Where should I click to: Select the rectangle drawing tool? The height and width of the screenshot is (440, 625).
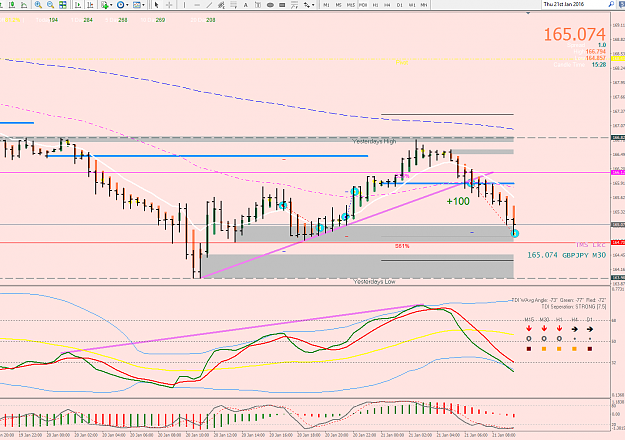tap(282, 5)
